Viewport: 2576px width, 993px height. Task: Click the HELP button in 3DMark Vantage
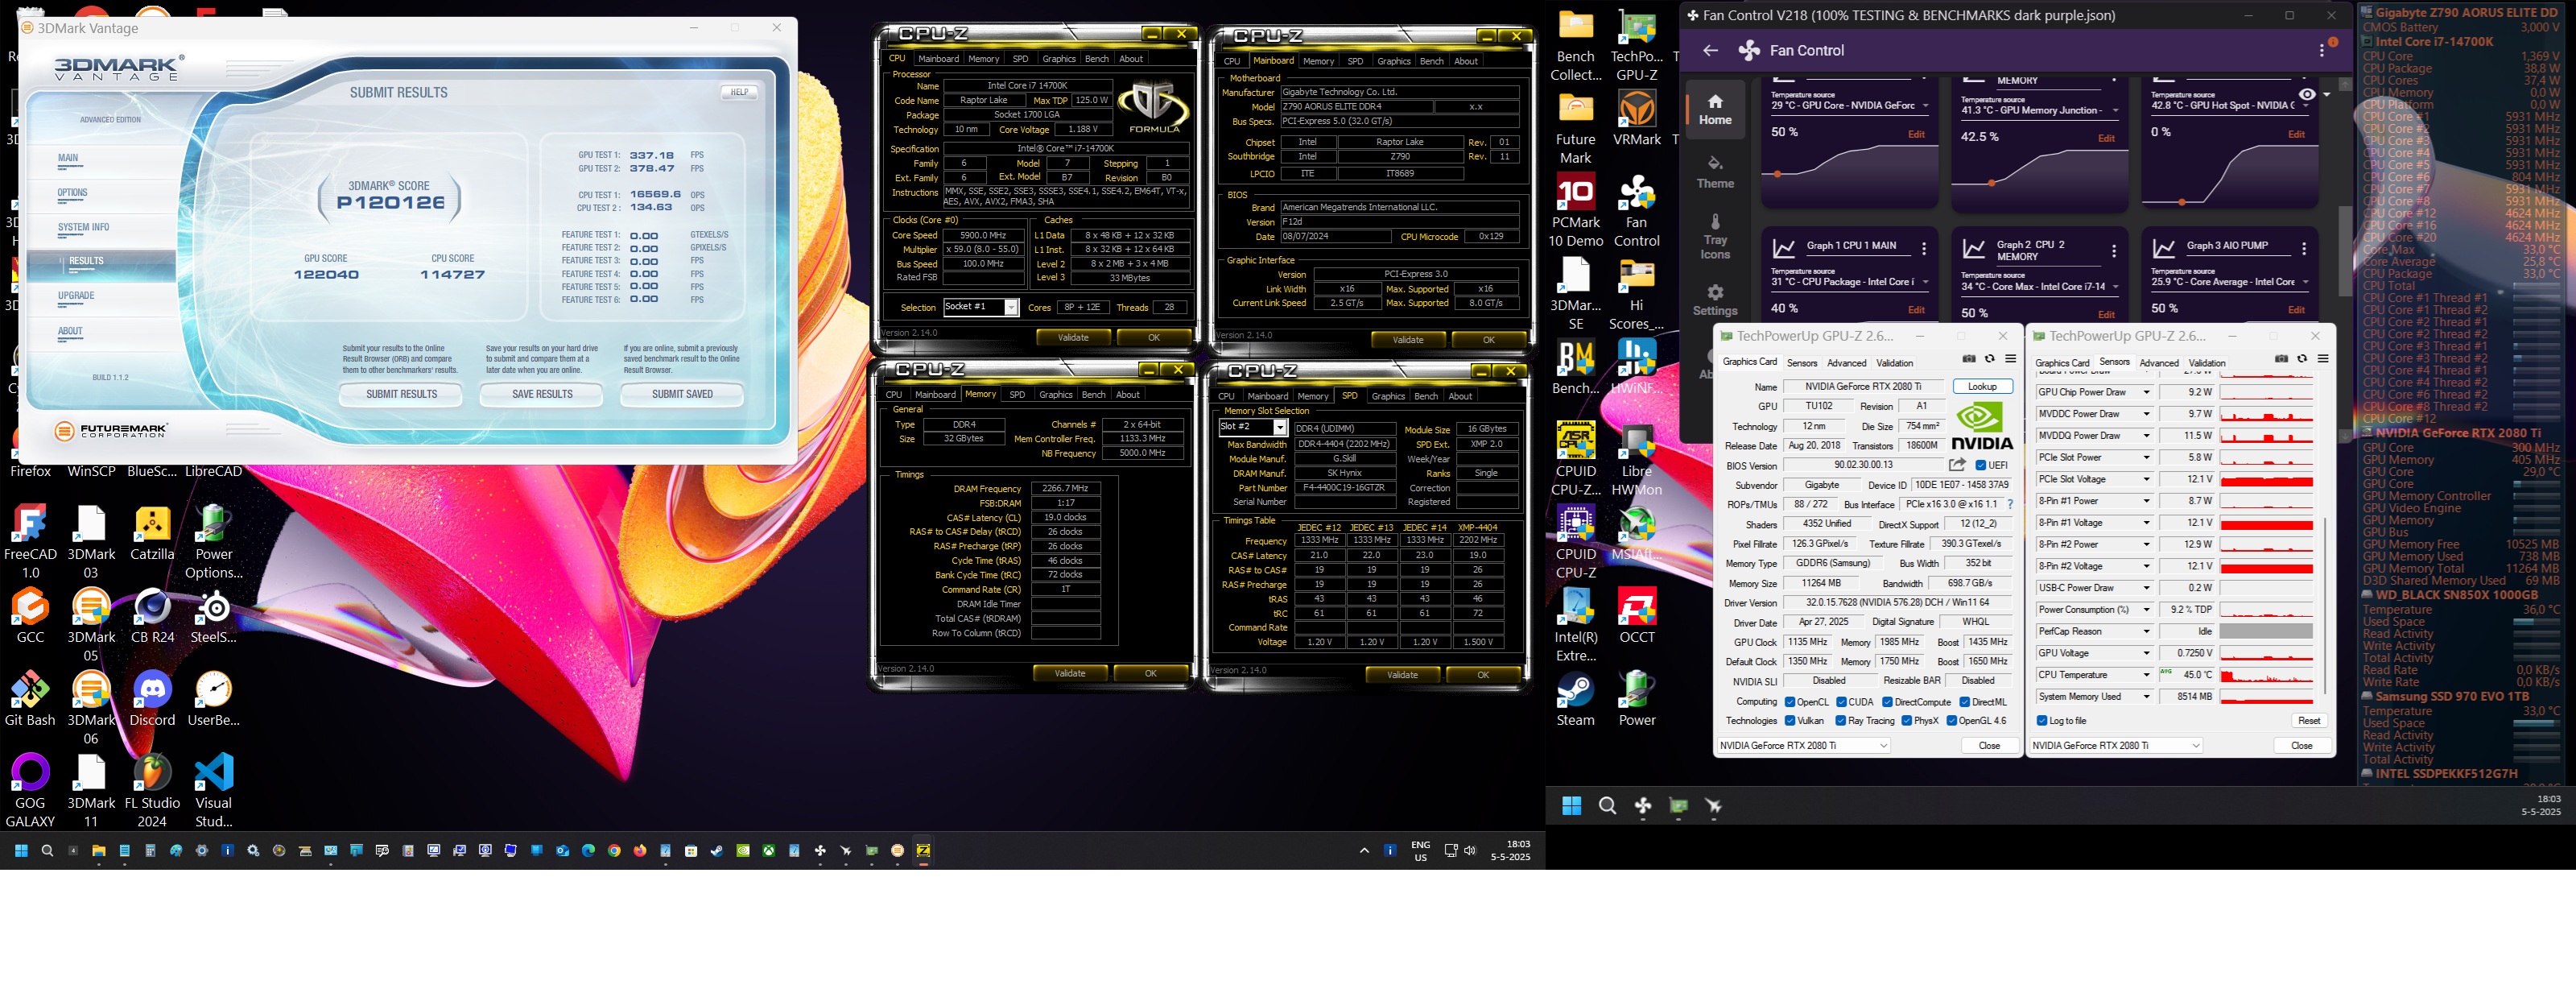739,92
